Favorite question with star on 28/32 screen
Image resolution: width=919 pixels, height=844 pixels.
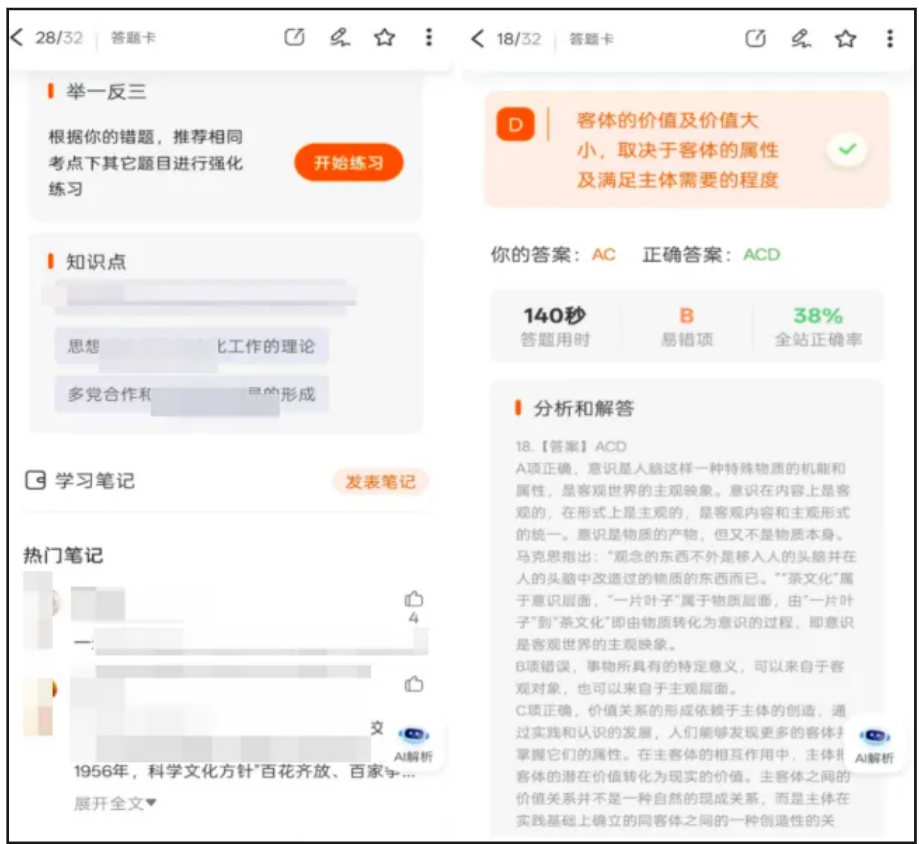point(384,38)
